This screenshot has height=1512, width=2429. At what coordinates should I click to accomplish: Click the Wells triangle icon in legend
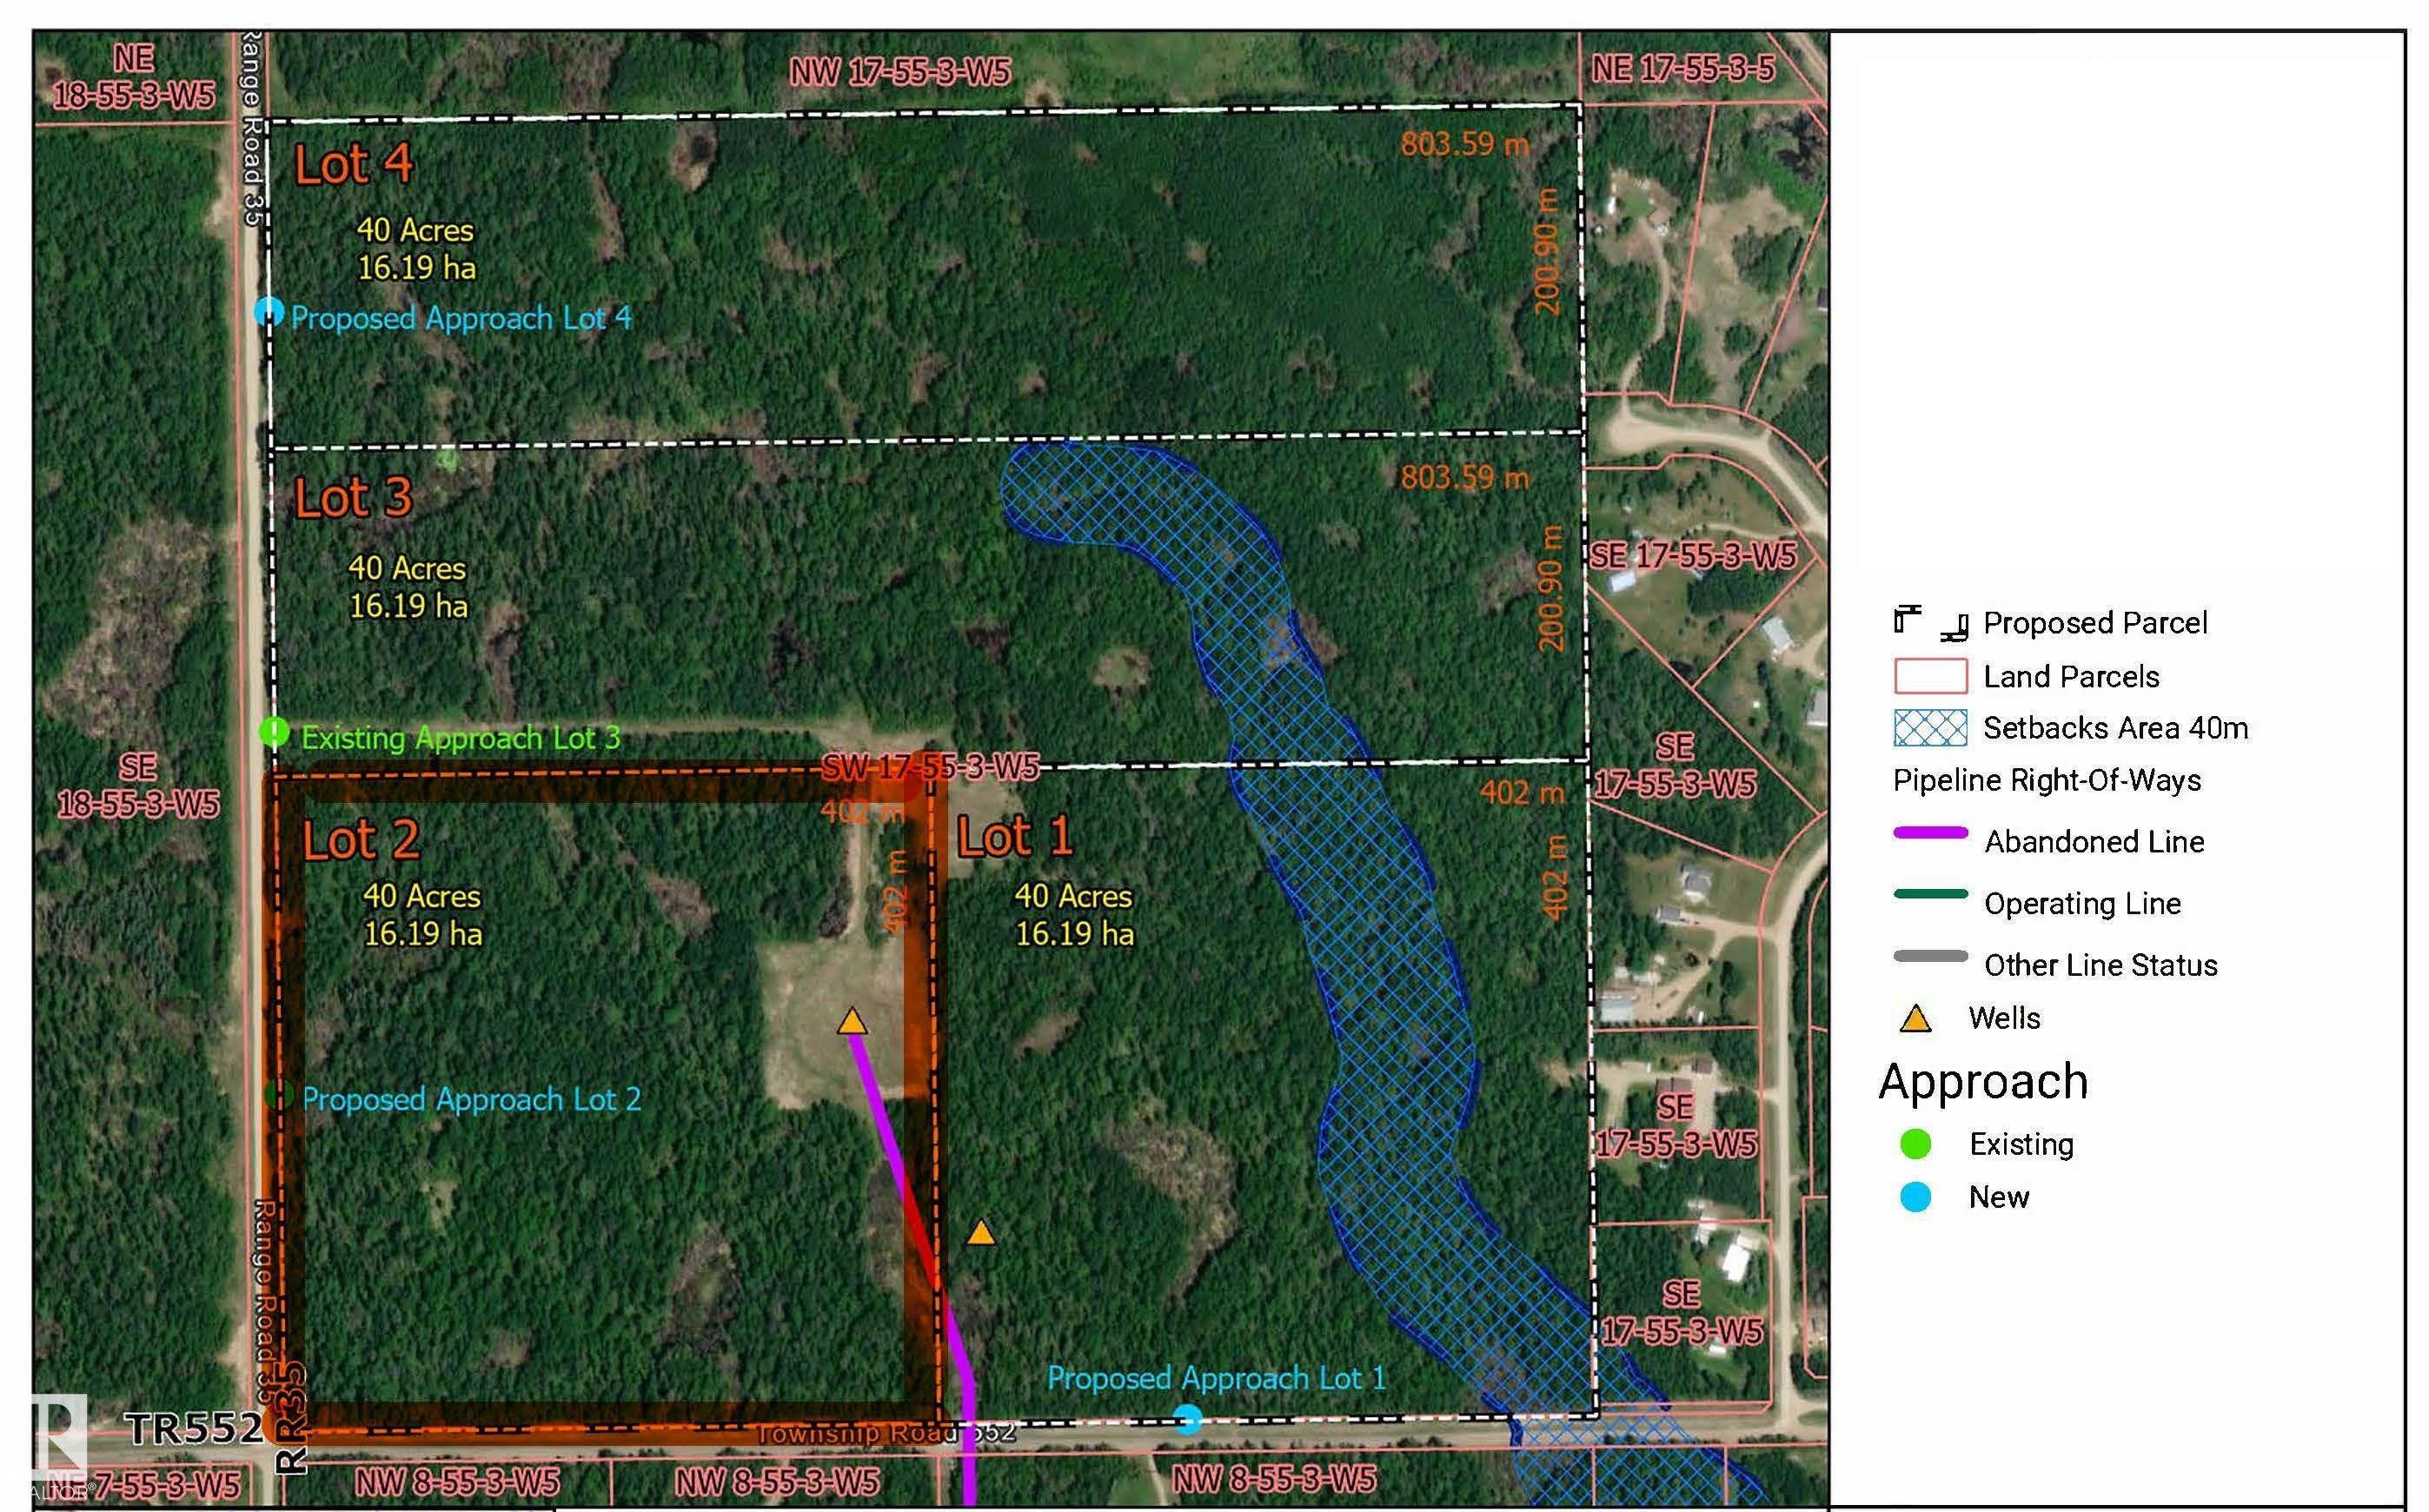[x=1915, y=1019]
